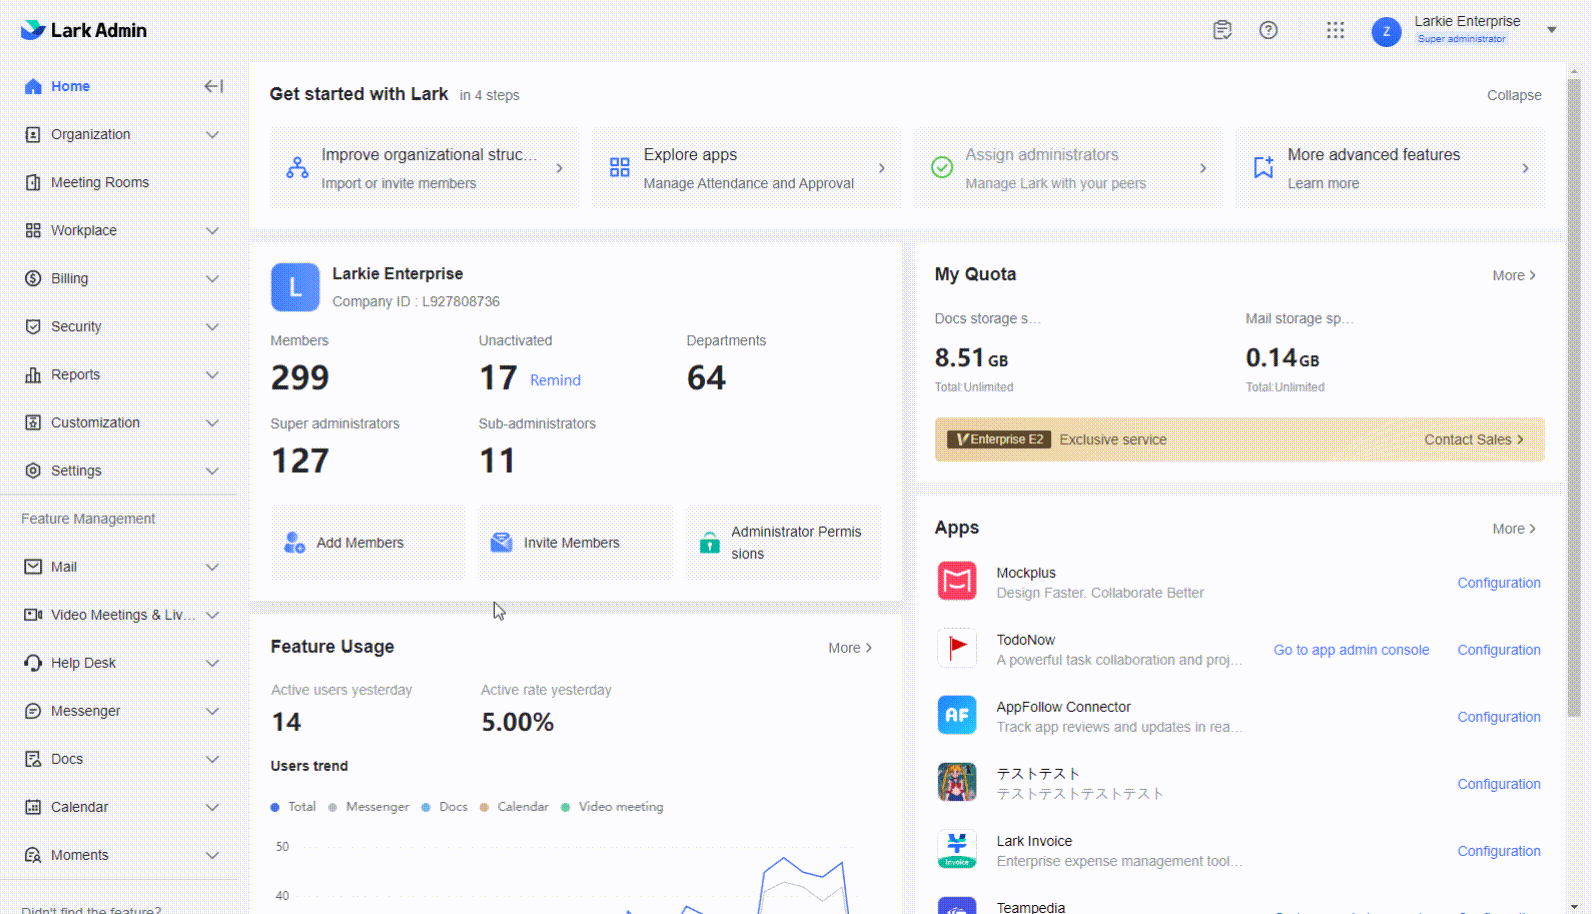
Task: Click the Home icon in the sidebar
Action: click(33, 86)
